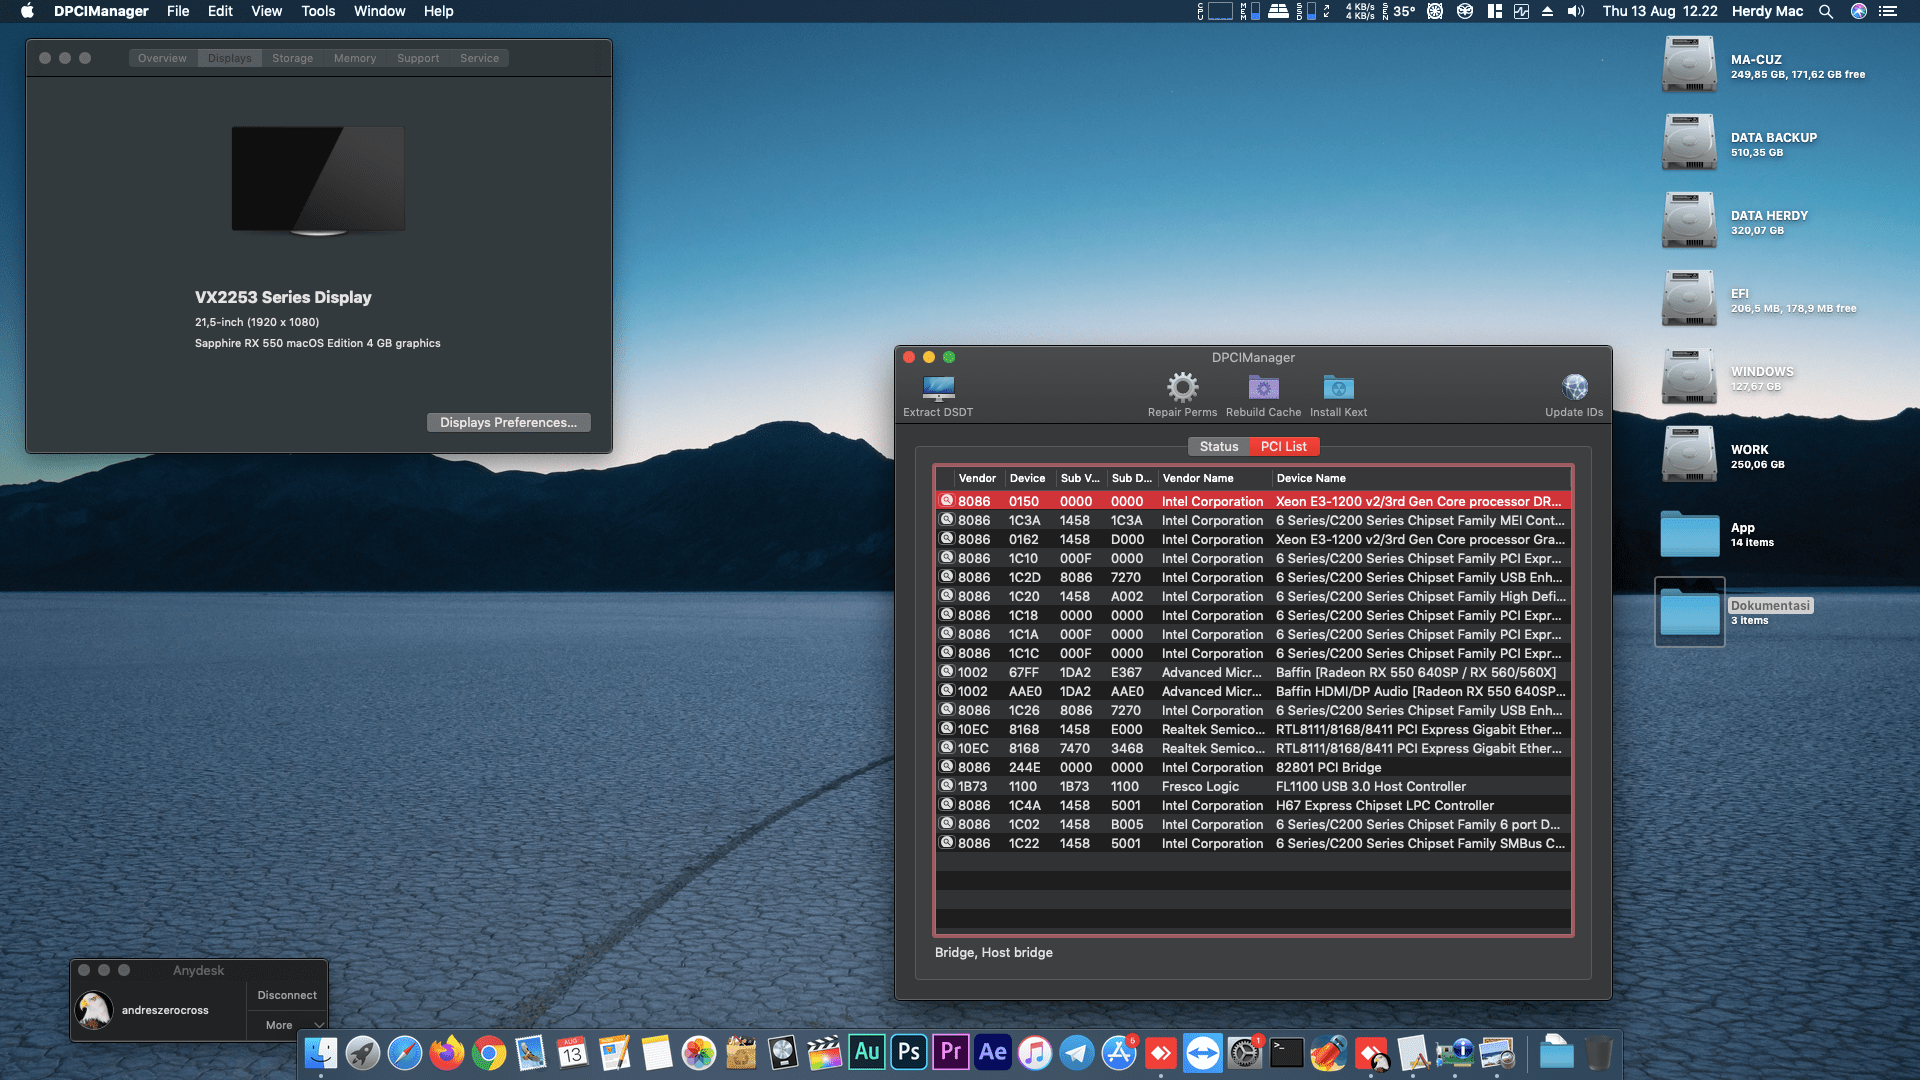Open System Preferences from the dock

[x=1245, y=1052]
